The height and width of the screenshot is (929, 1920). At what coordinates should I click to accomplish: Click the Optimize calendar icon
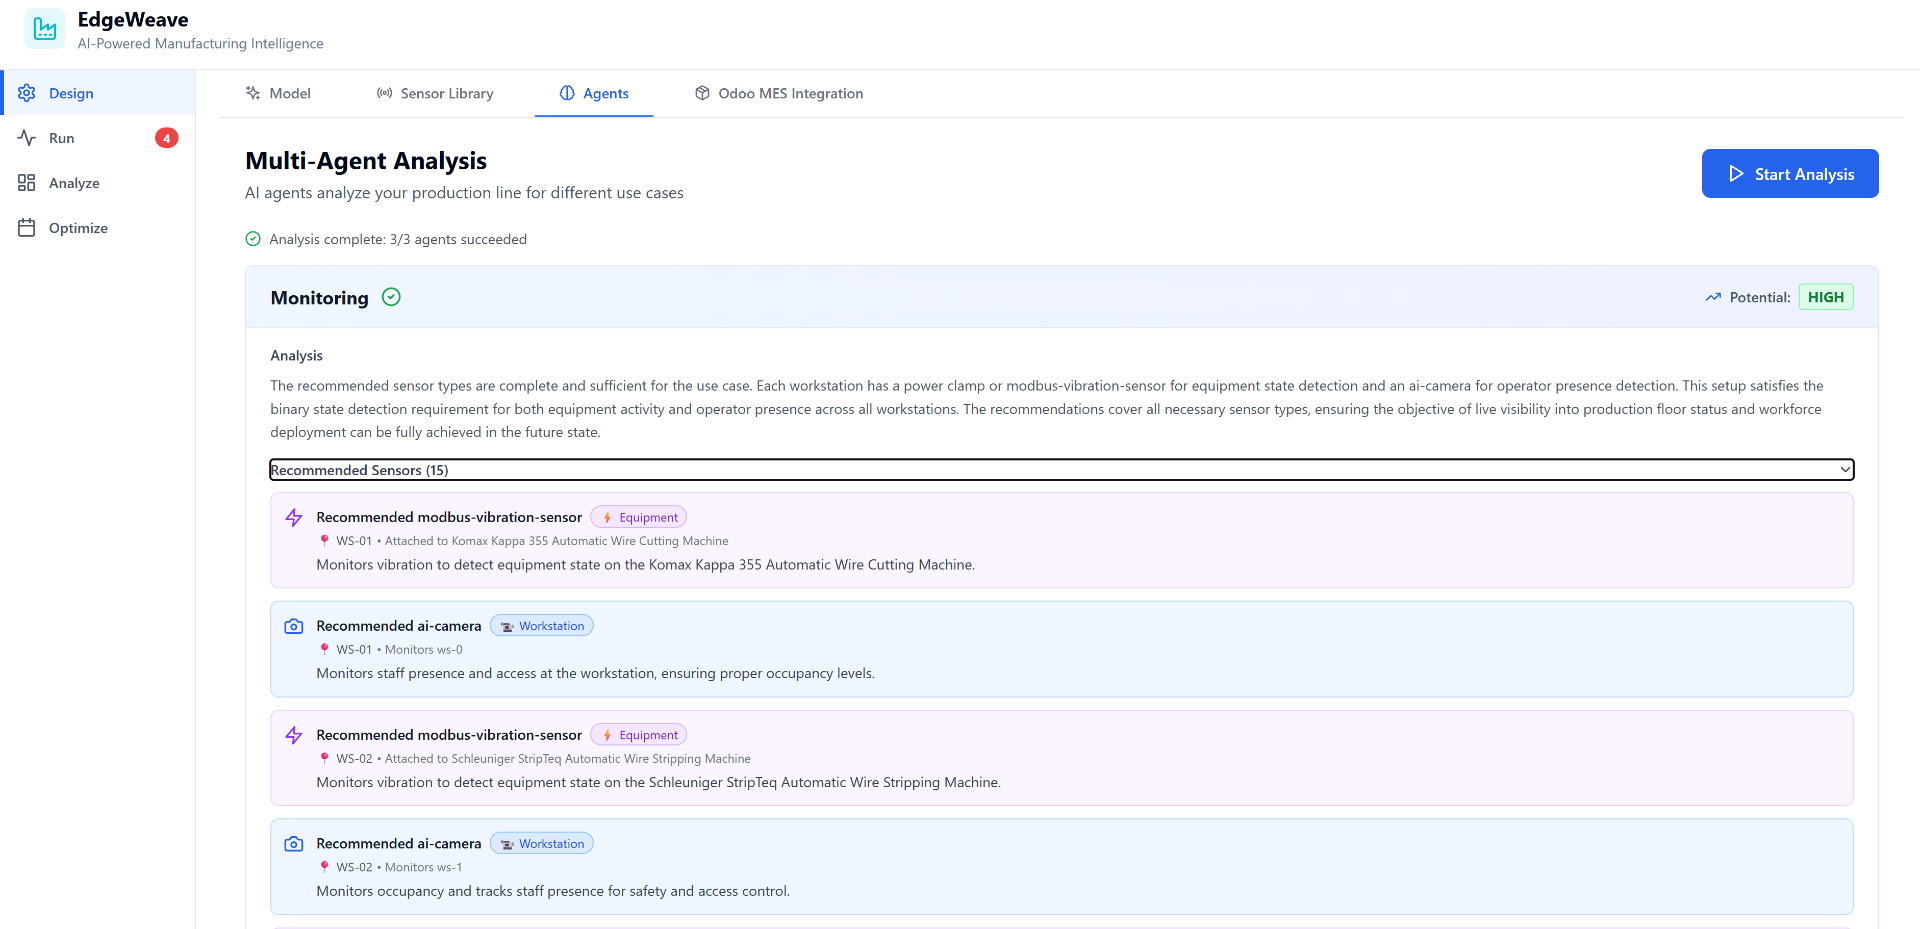[27, 228]
